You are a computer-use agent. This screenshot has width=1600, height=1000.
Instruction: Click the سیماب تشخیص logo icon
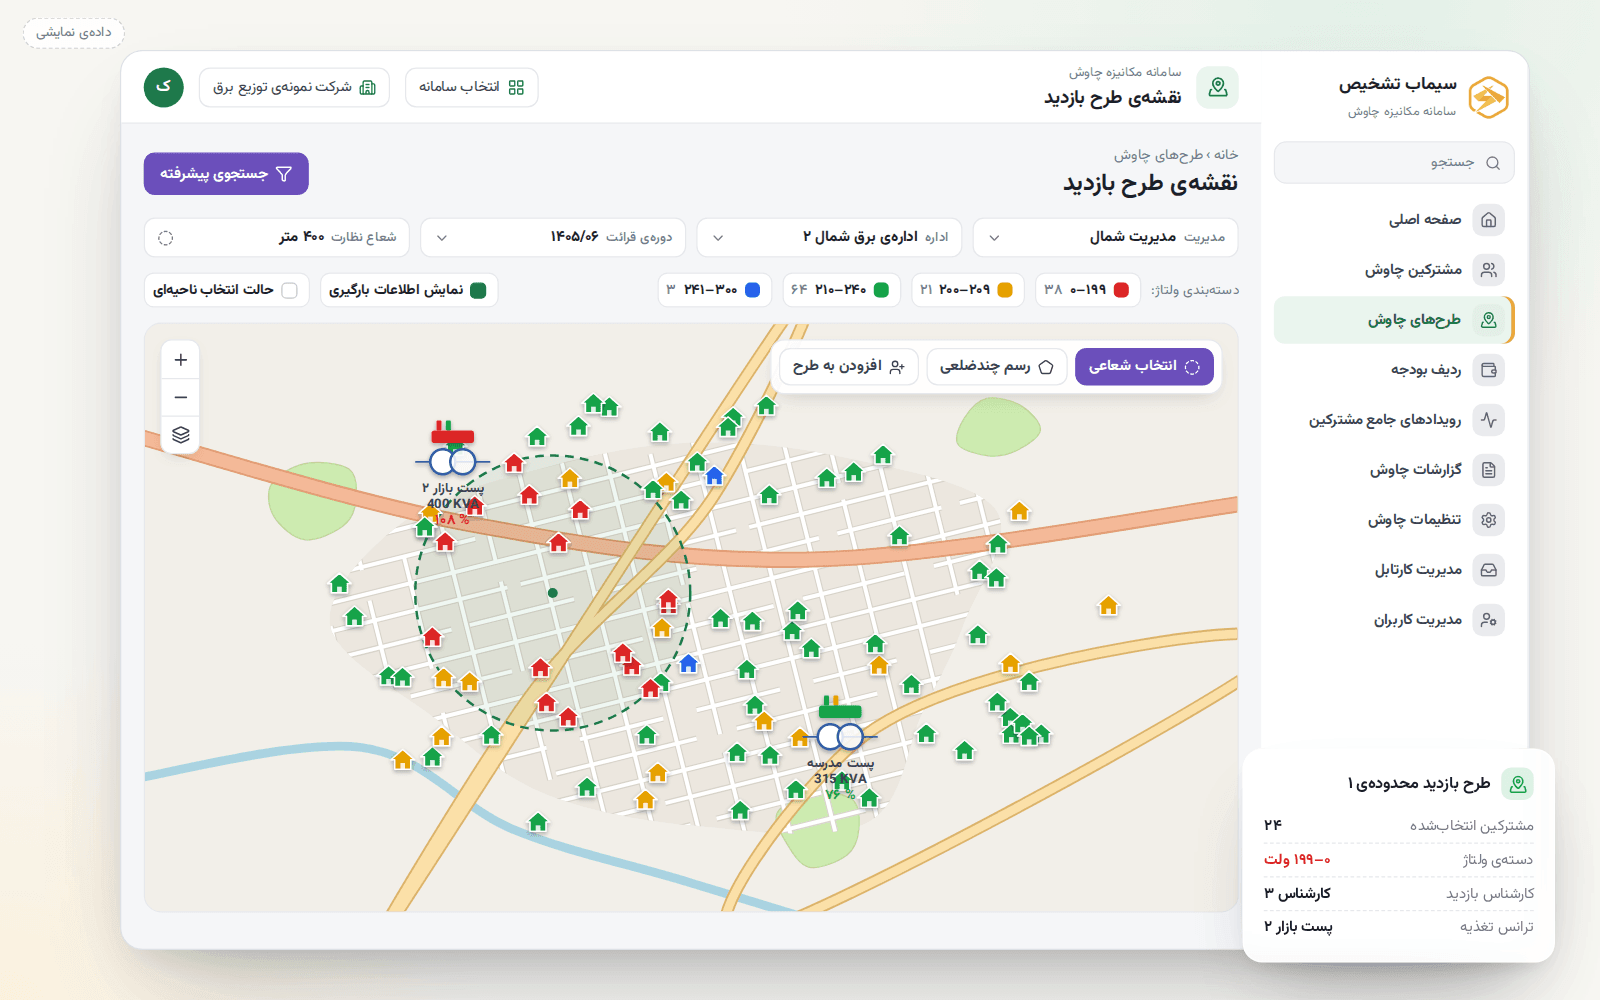1488,97
